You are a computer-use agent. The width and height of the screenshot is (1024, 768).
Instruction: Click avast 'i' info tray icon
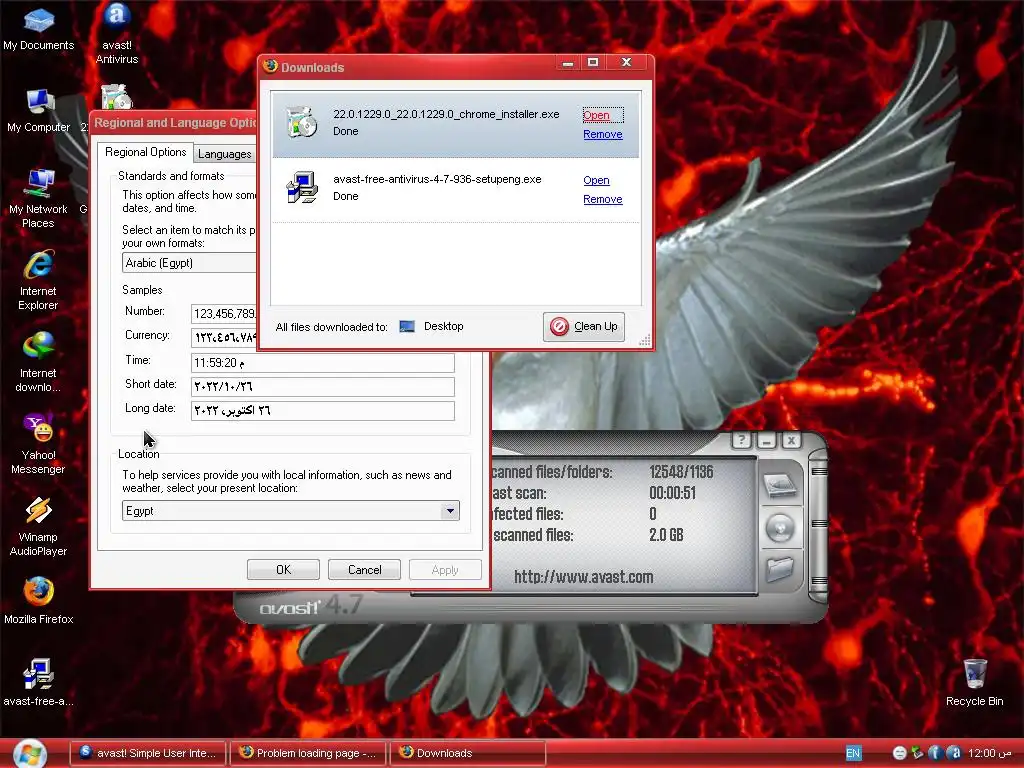935,753
